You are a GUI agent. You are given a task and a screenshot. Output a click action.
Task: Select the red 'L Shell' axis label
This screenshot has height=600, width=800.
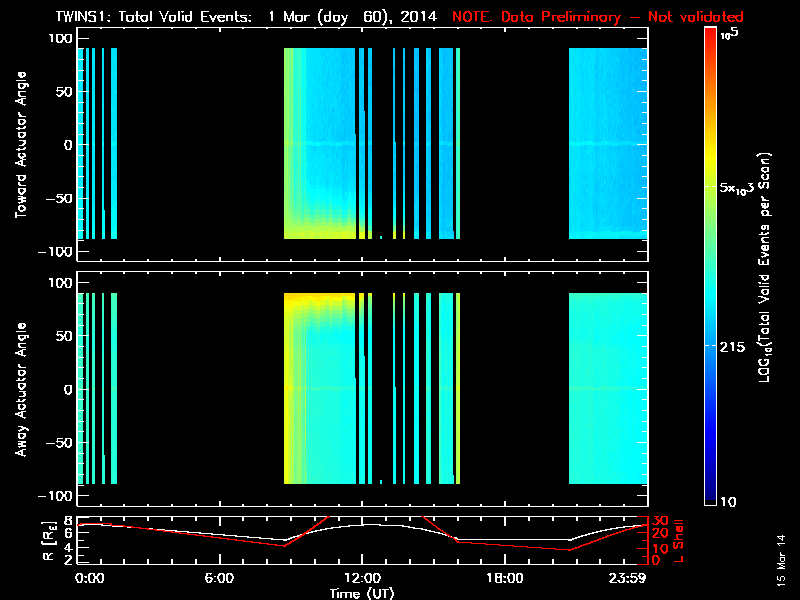pyautogui.click(x=680, y=538)
